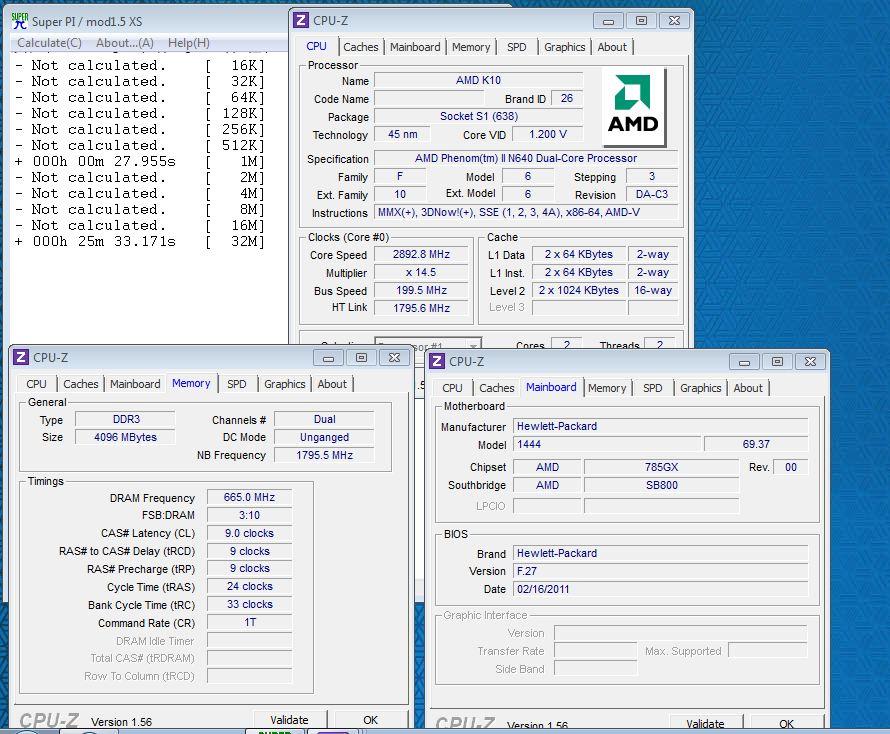Click the Package value 'Socket S1 (638)'

click(478, 116)
